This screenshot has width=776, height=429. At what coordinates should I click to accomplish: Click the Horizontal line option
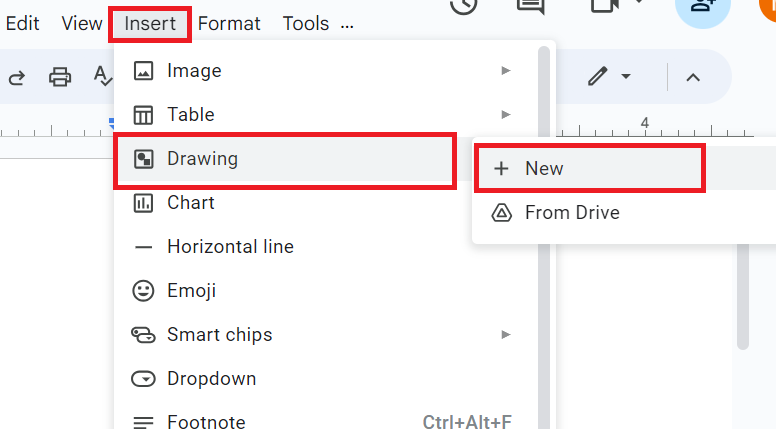(230, 246)
